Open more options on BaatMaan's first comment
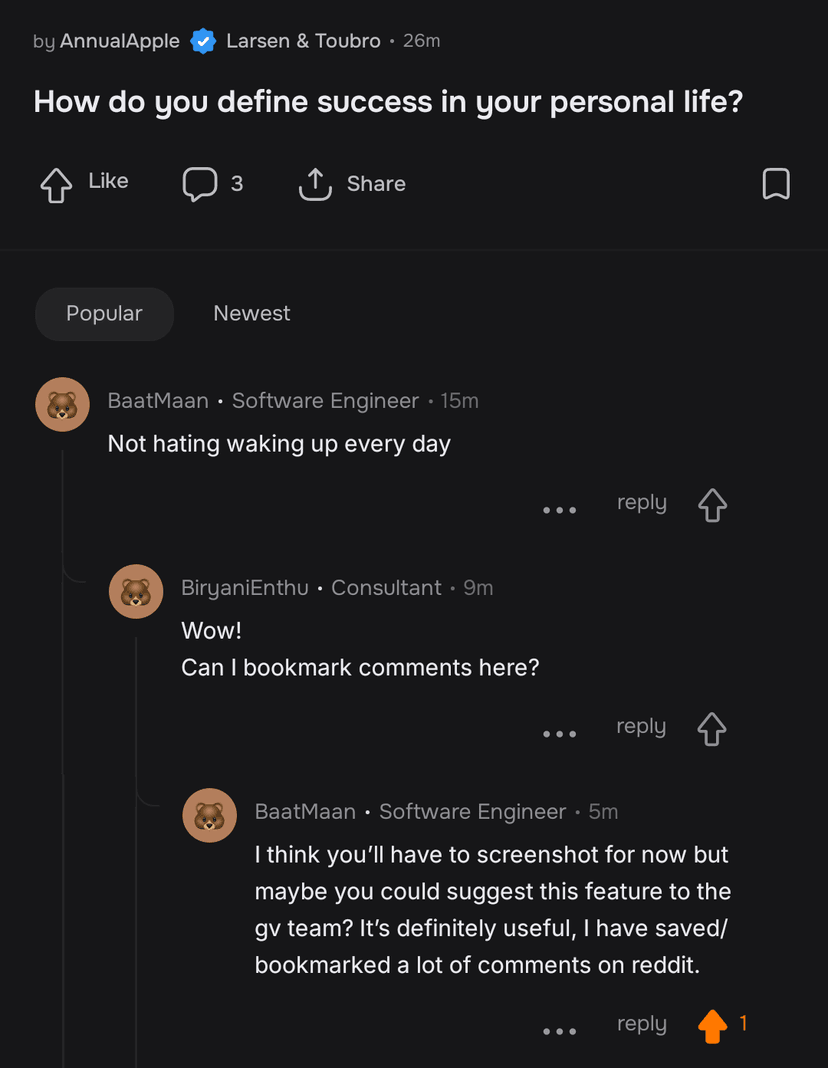Image resolution: width=828 pixels, height=1068 pixels. pyautogui.click(x=559, y=510)
